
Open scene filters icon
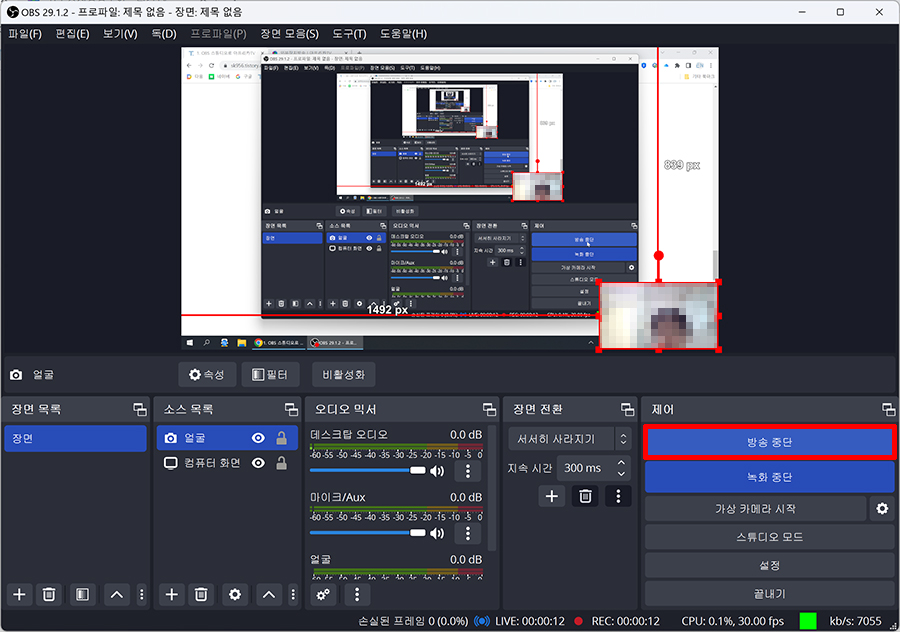point(82,595)
